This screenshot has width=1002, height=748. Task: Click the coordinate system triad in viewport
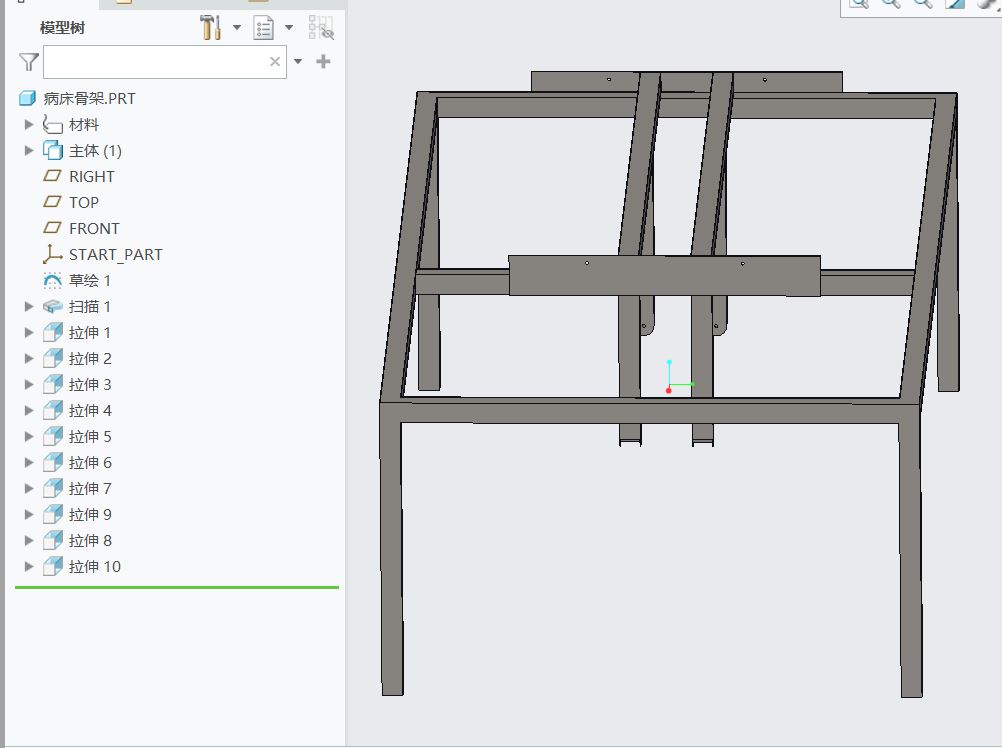679,377
